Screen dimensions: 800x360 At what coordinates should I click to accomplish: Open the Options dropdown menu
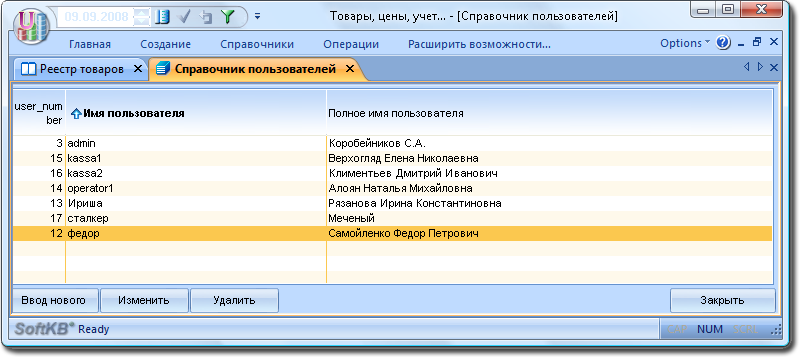pos(685,43)
